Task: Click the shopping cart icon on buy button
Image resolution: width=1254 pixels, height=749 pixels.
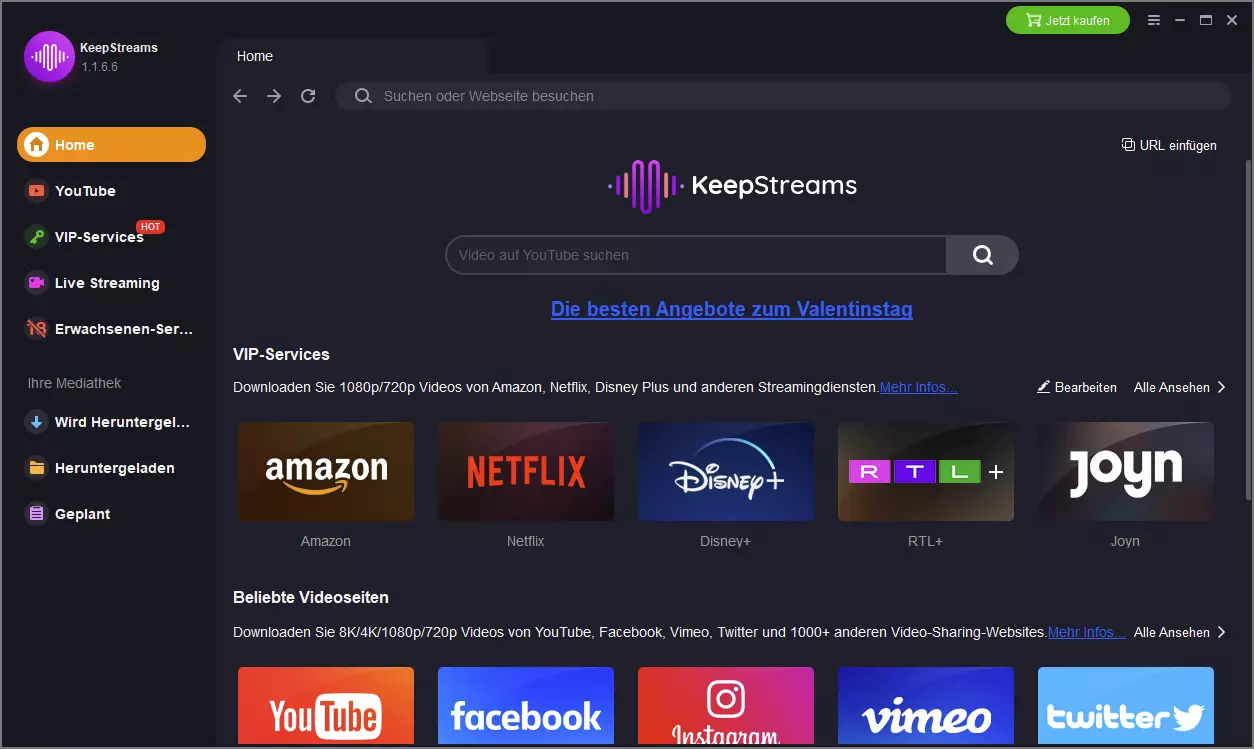Action: tap(1034, 20)
